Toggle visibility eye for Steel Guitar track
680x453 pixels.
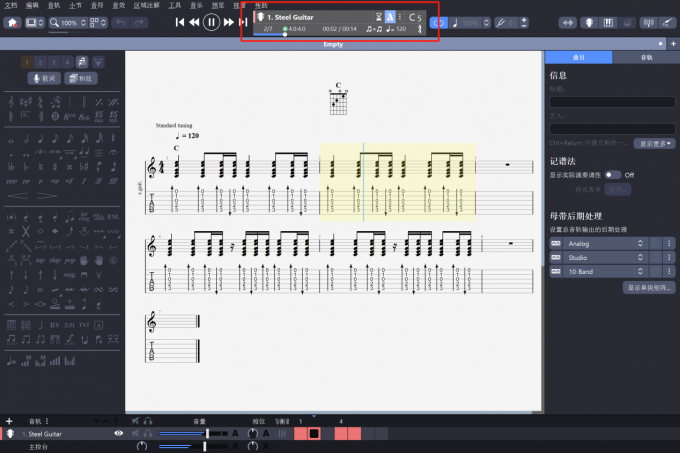pos(119,433)
